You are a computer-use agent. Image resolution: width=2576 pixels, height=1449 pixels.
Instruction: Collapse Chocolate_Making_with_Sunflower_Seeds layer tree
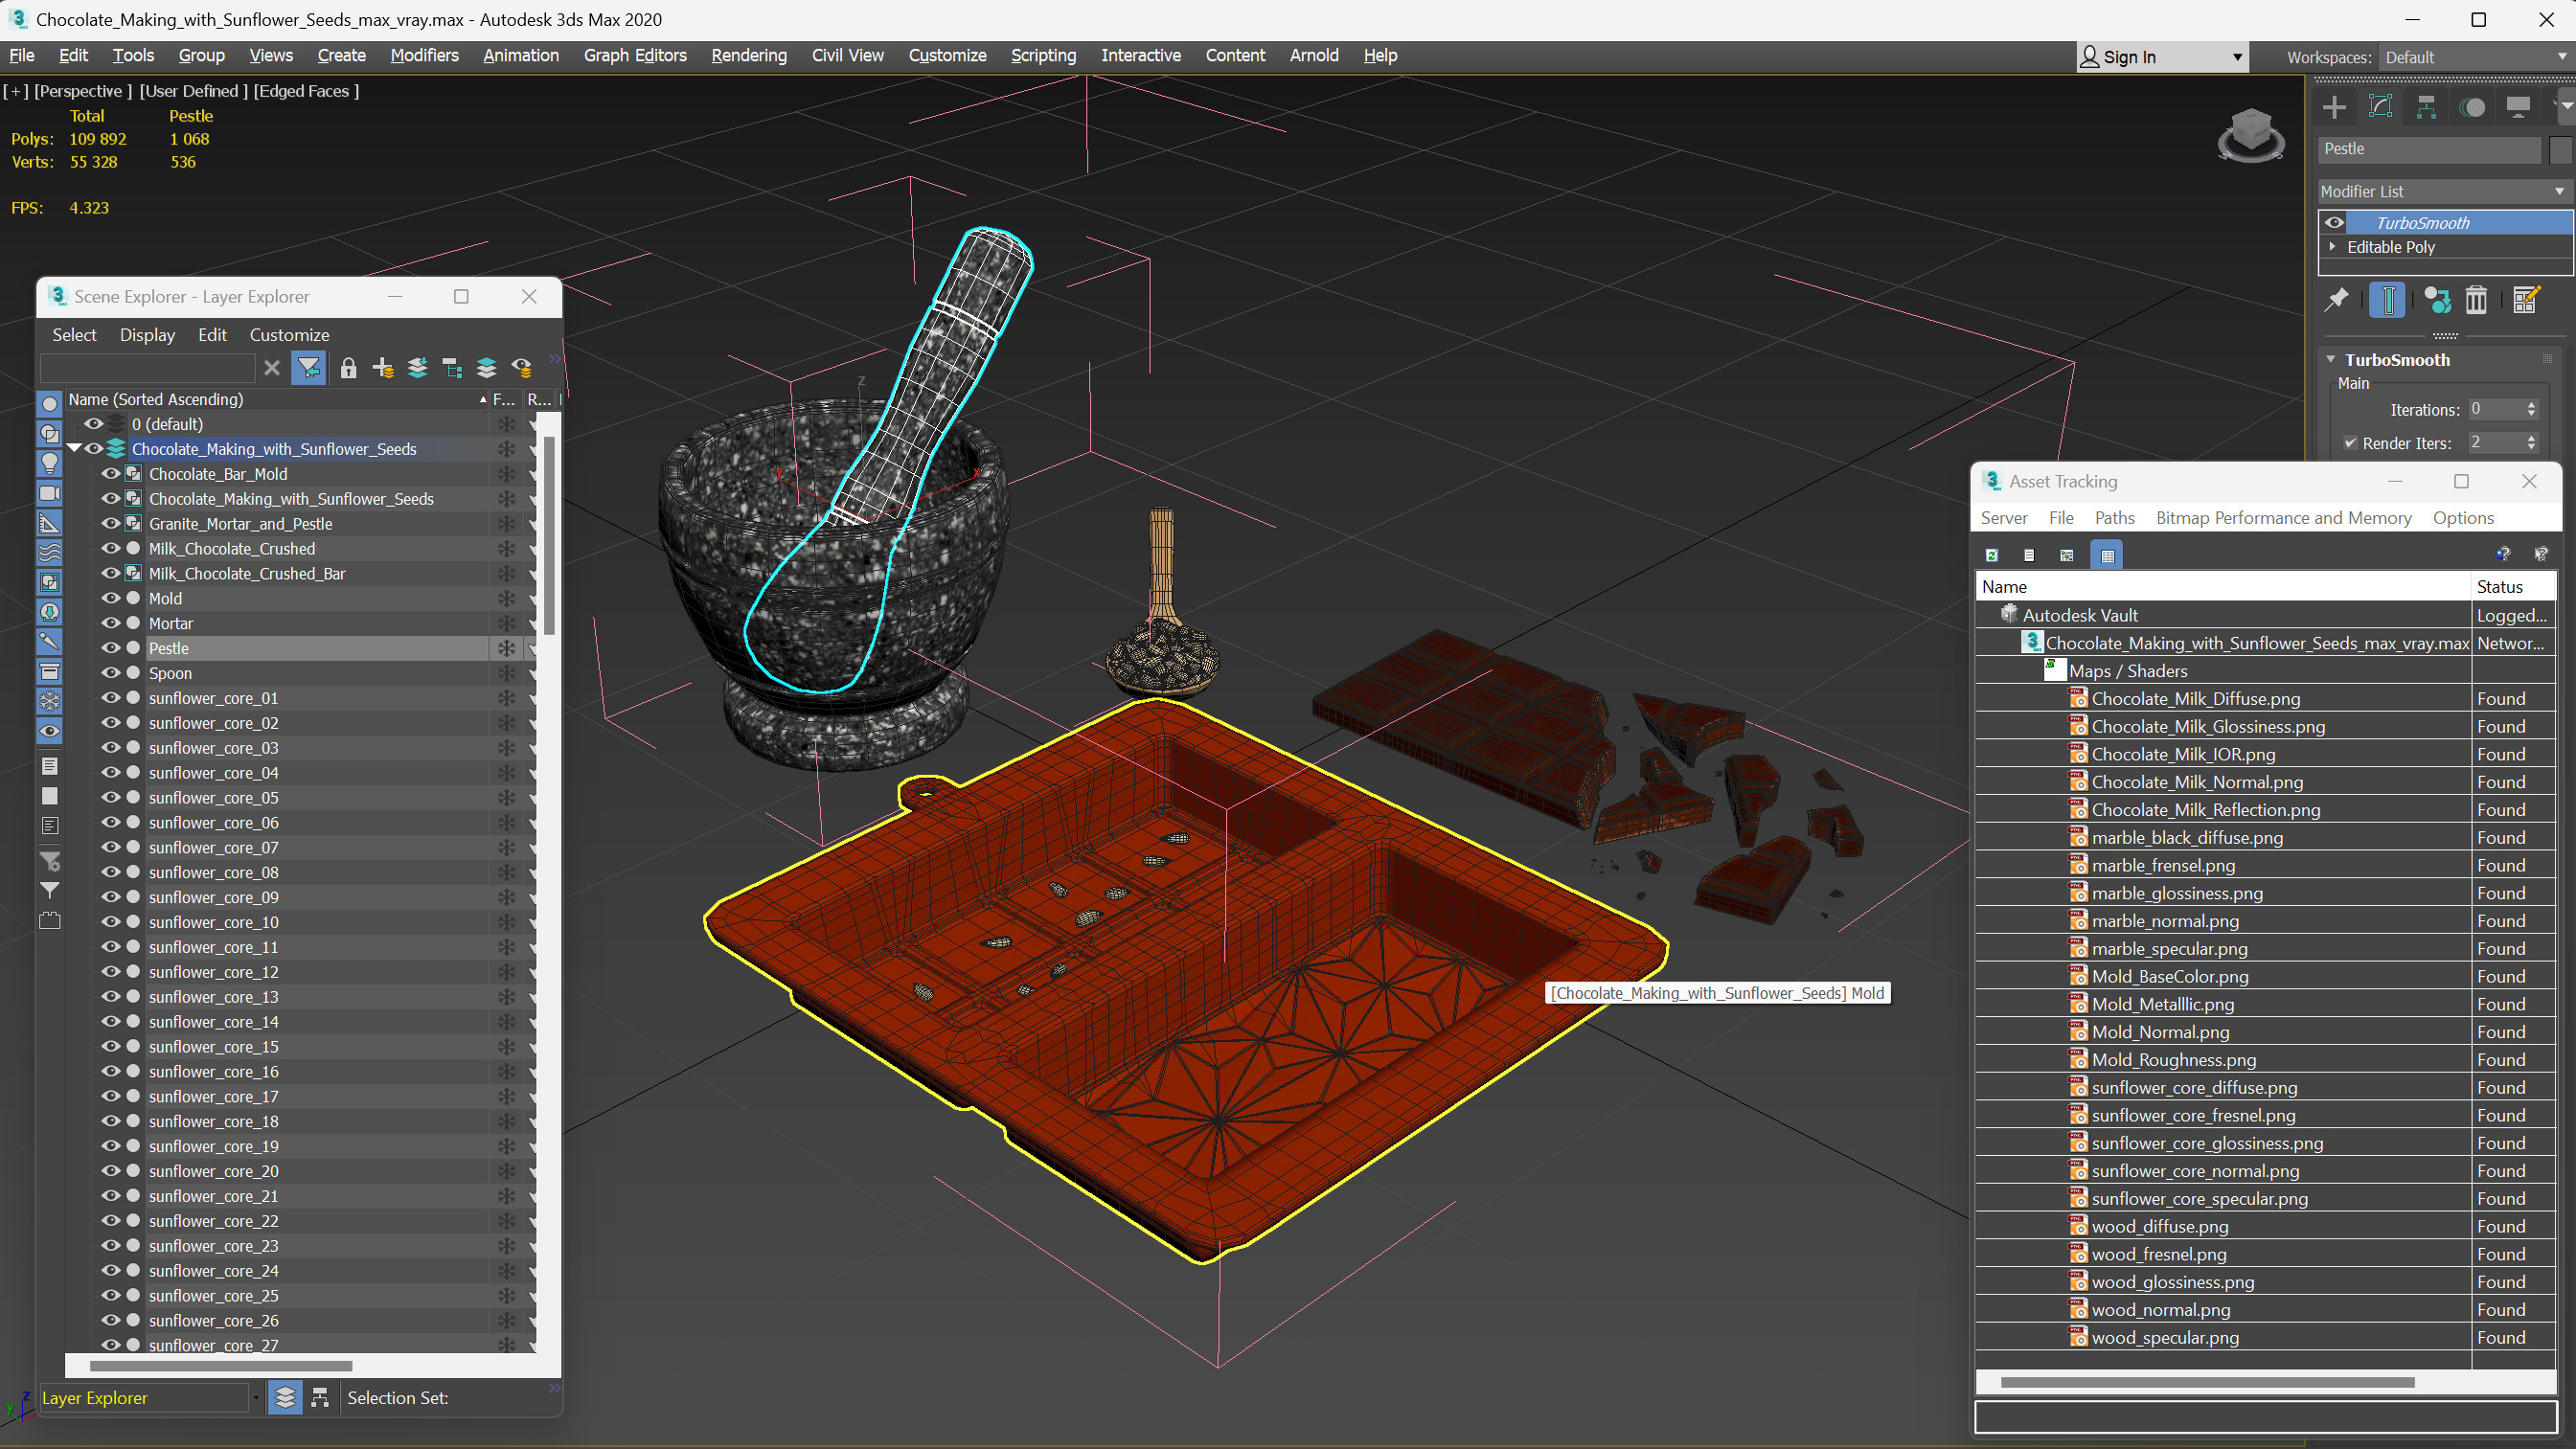(x=74, y=449)
